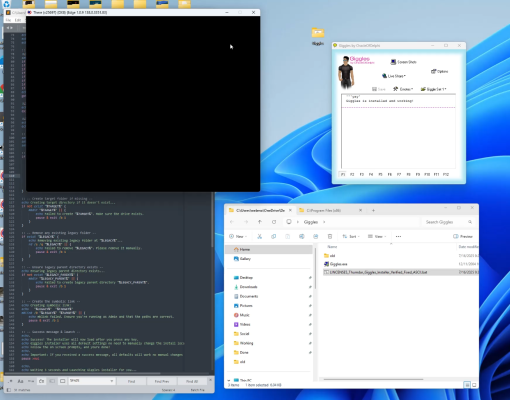Select the Giggles.exe file
The width and height of the screenshot is (510, 400).
(x=335, y=264)
